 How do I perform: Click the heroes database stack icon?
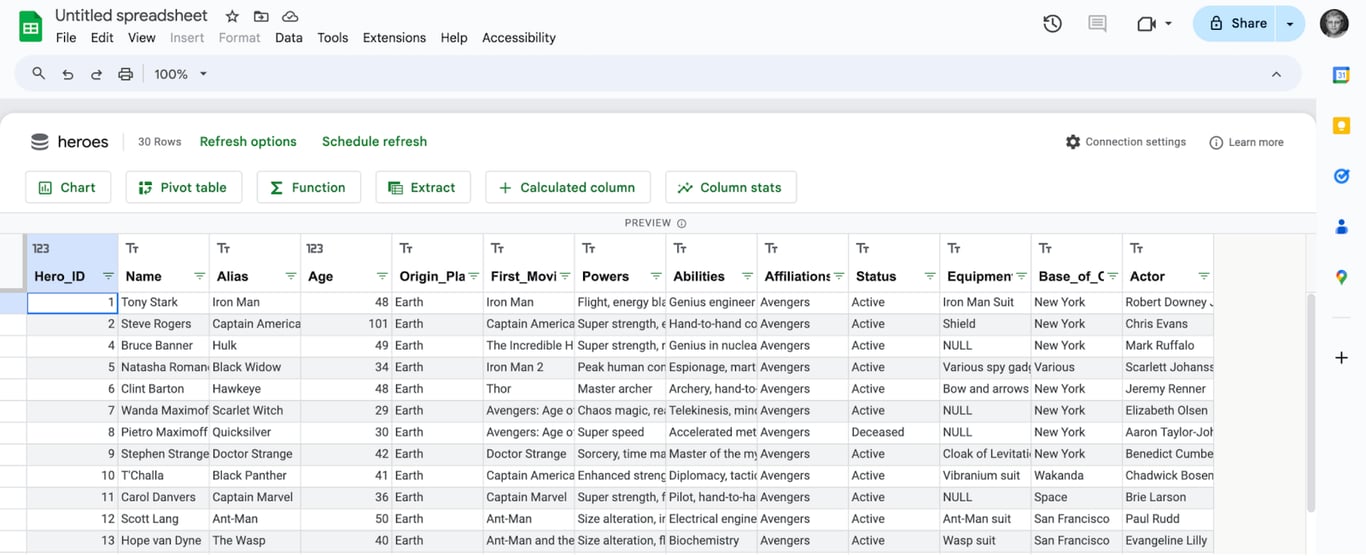(40, 142)
